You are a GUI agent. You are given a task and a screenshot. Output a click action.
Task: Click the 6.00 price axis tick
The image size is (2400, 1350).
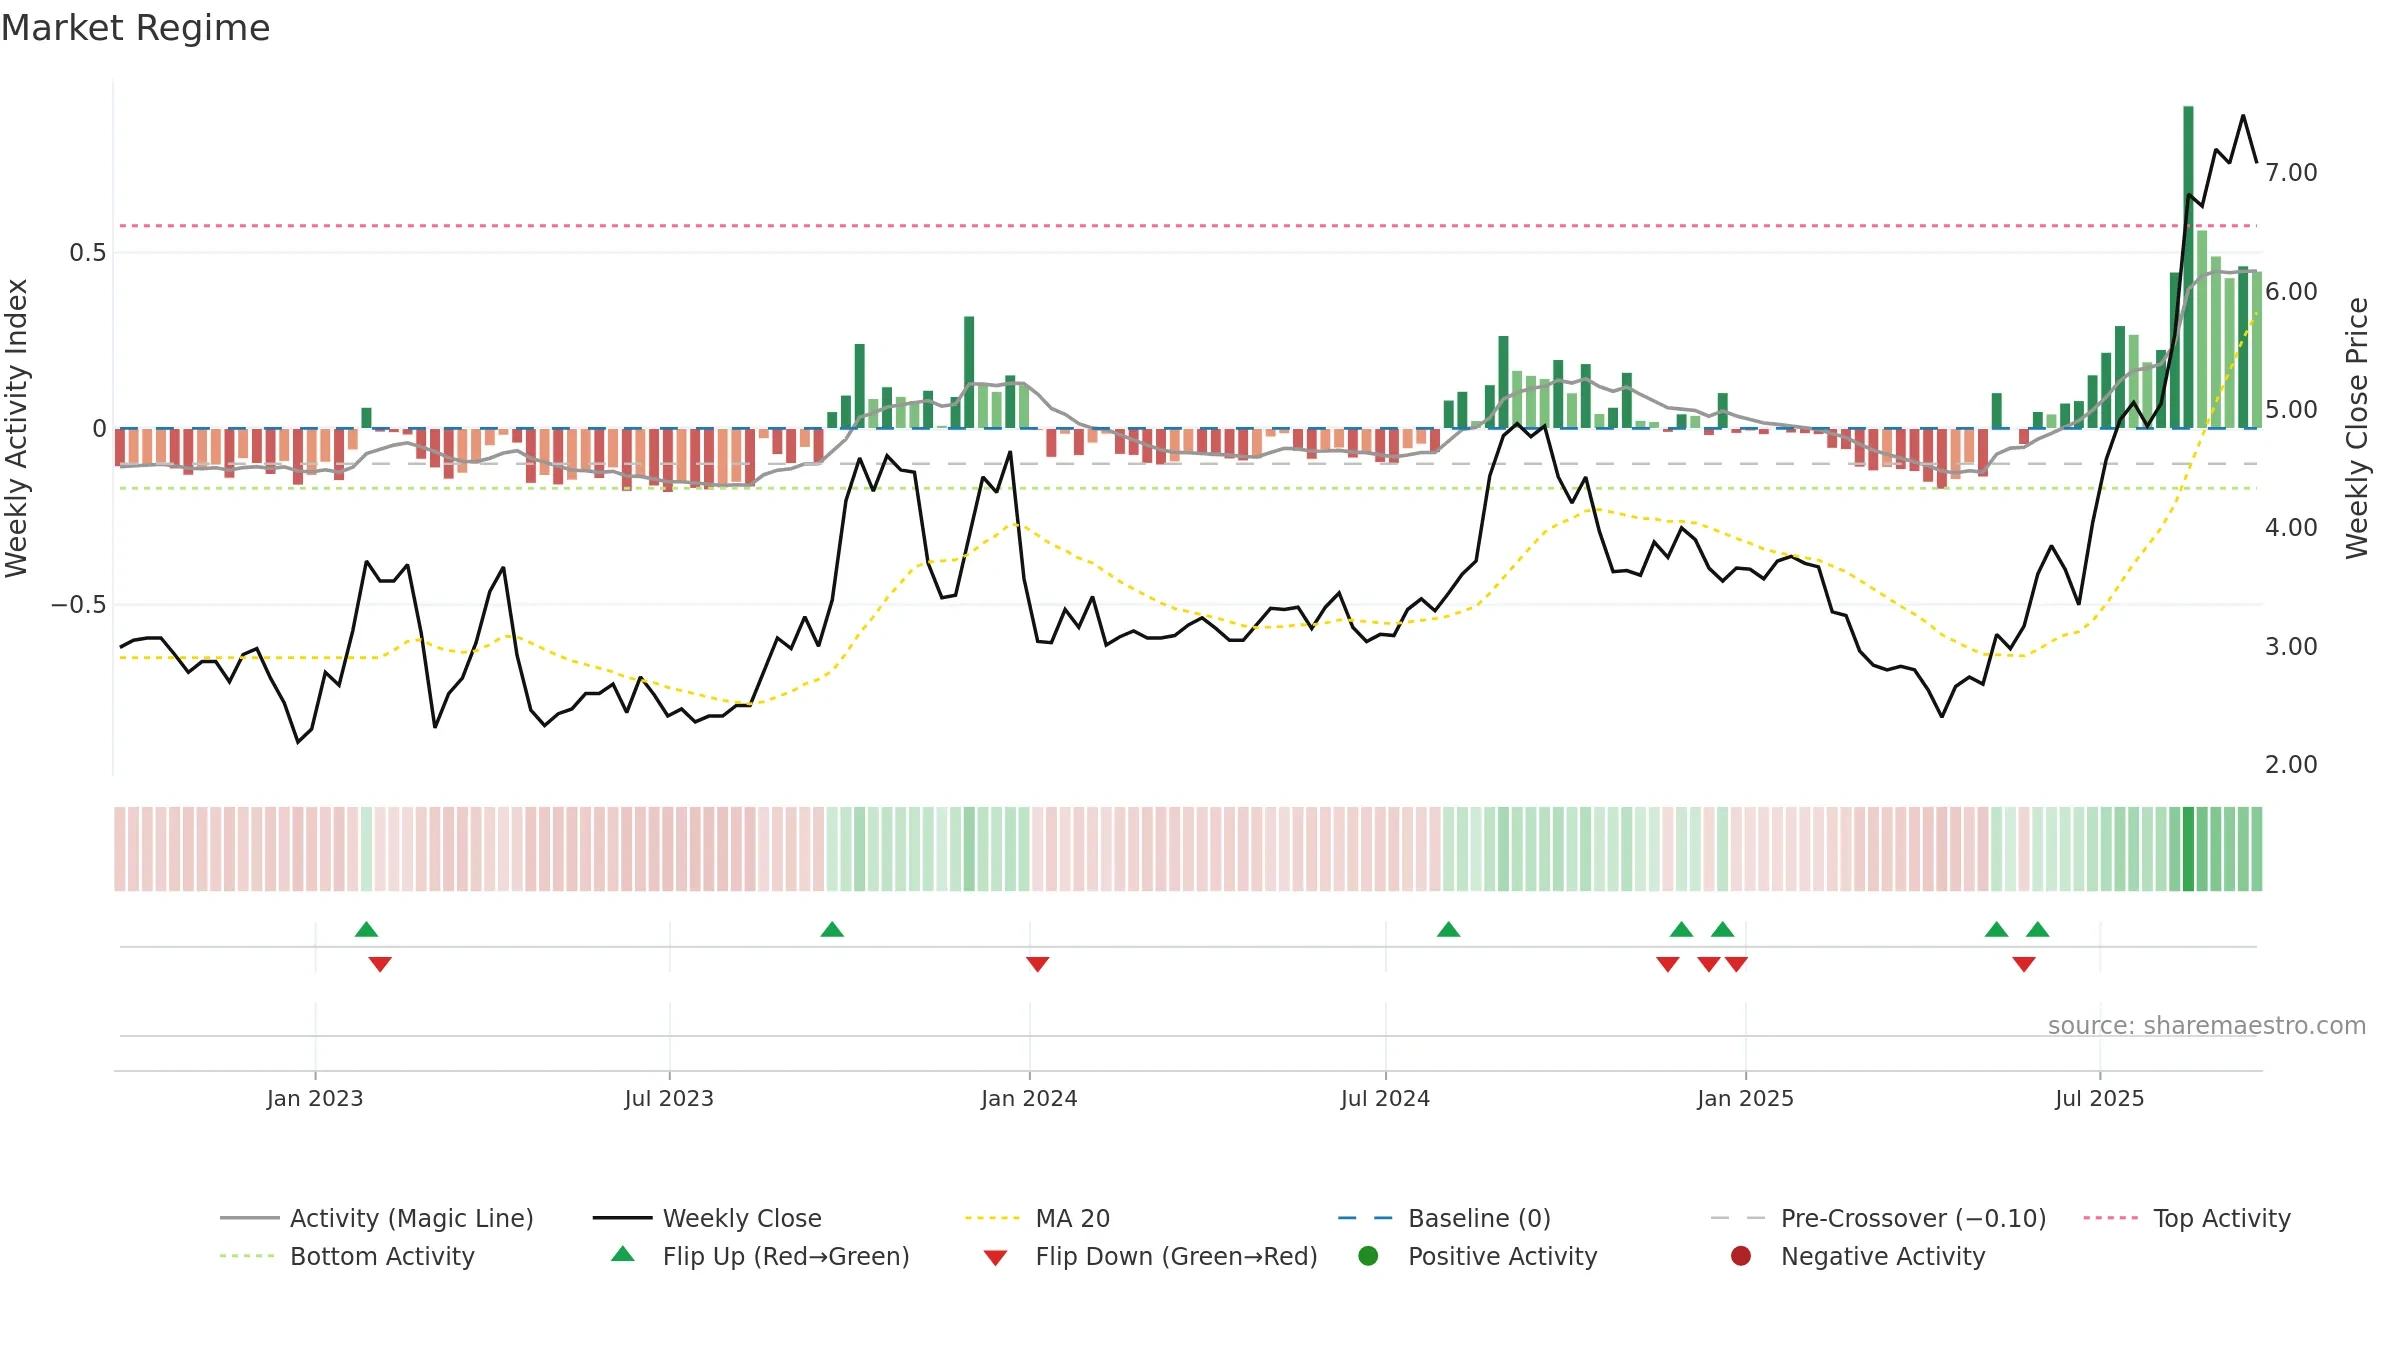tap(2291, 291)
